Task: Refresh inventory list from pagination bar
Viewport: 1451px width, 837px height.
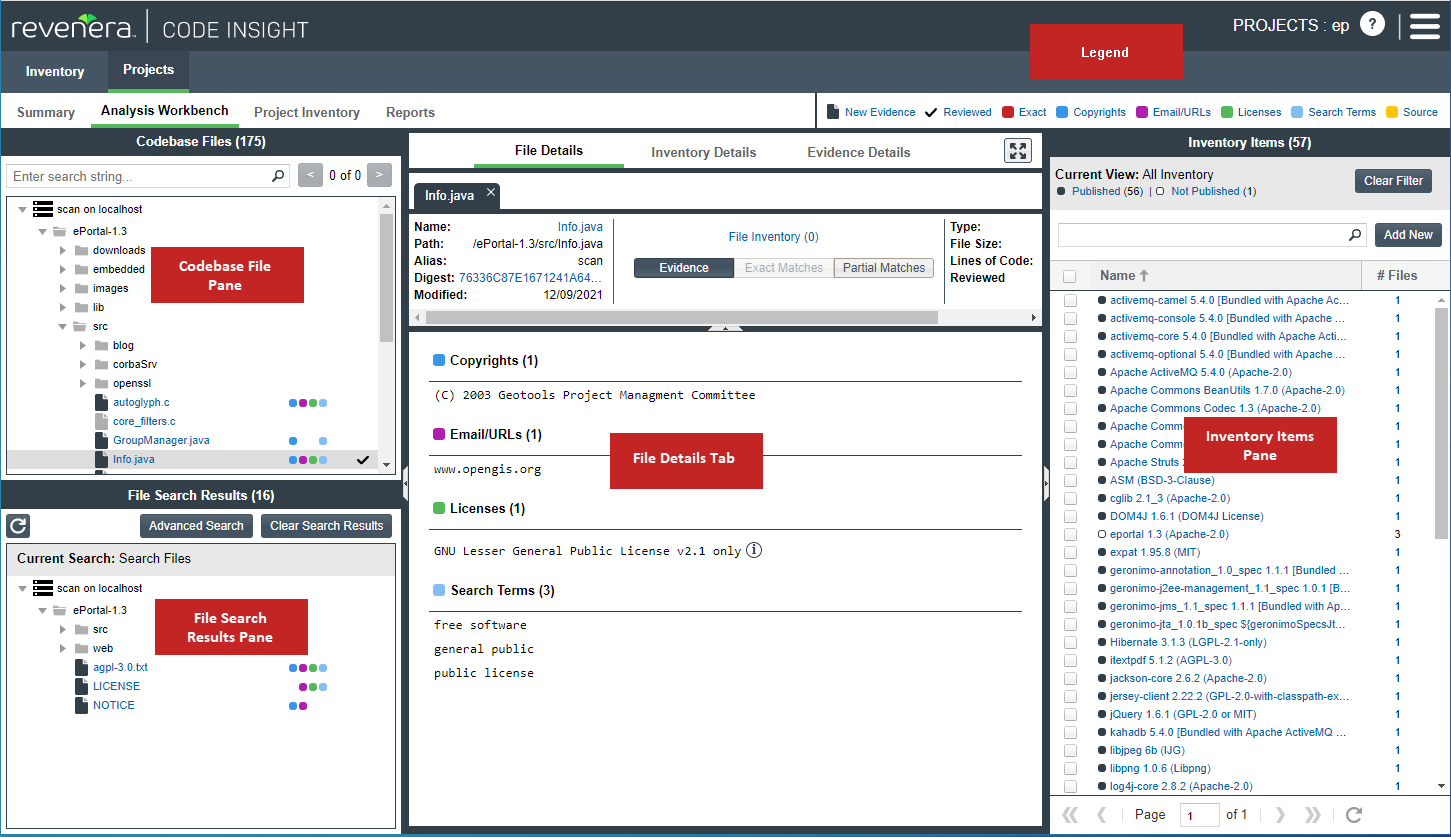Action: (1354, 814)
